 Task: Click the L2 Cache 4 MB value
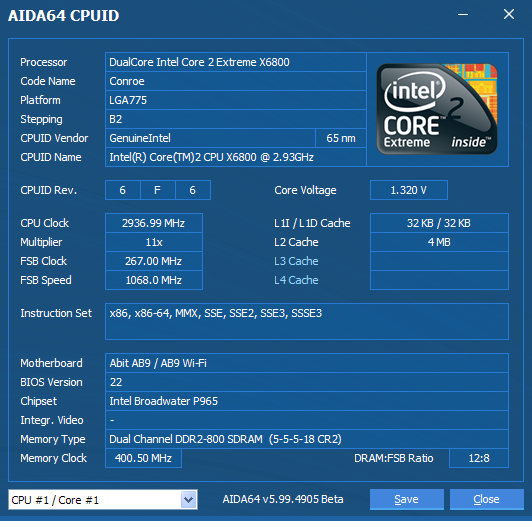click(439, 242)
